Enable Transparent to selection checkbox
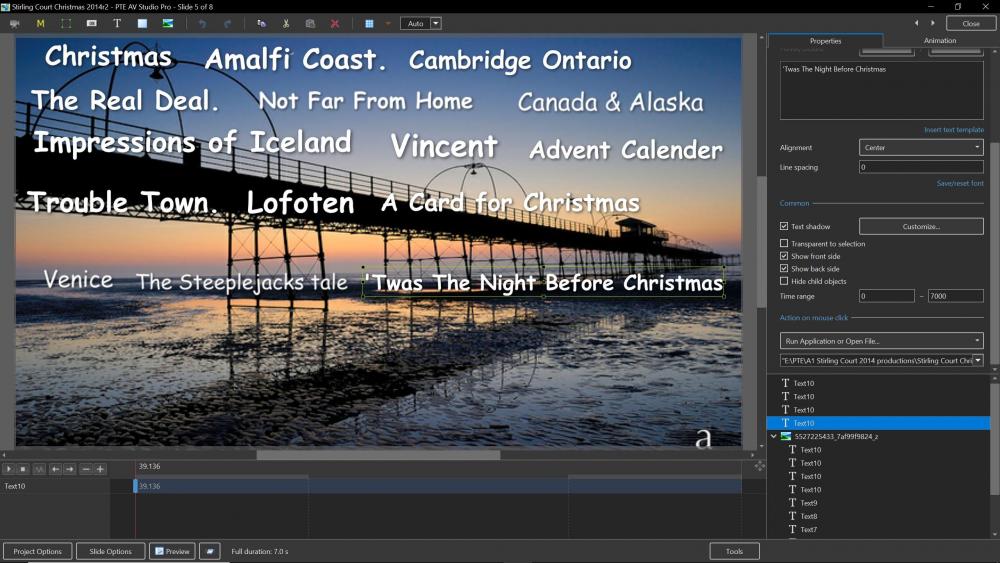 click(784, 244)
